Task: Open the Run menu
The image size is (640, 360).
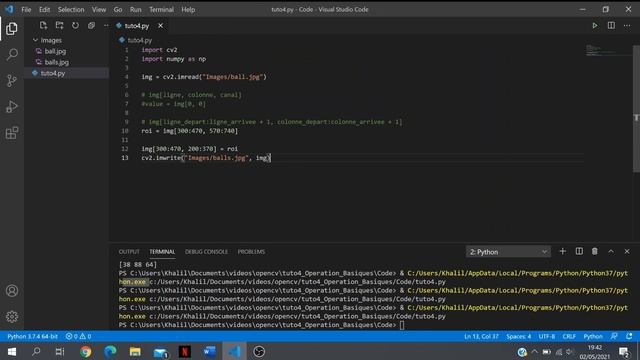Action: (136, 9)
